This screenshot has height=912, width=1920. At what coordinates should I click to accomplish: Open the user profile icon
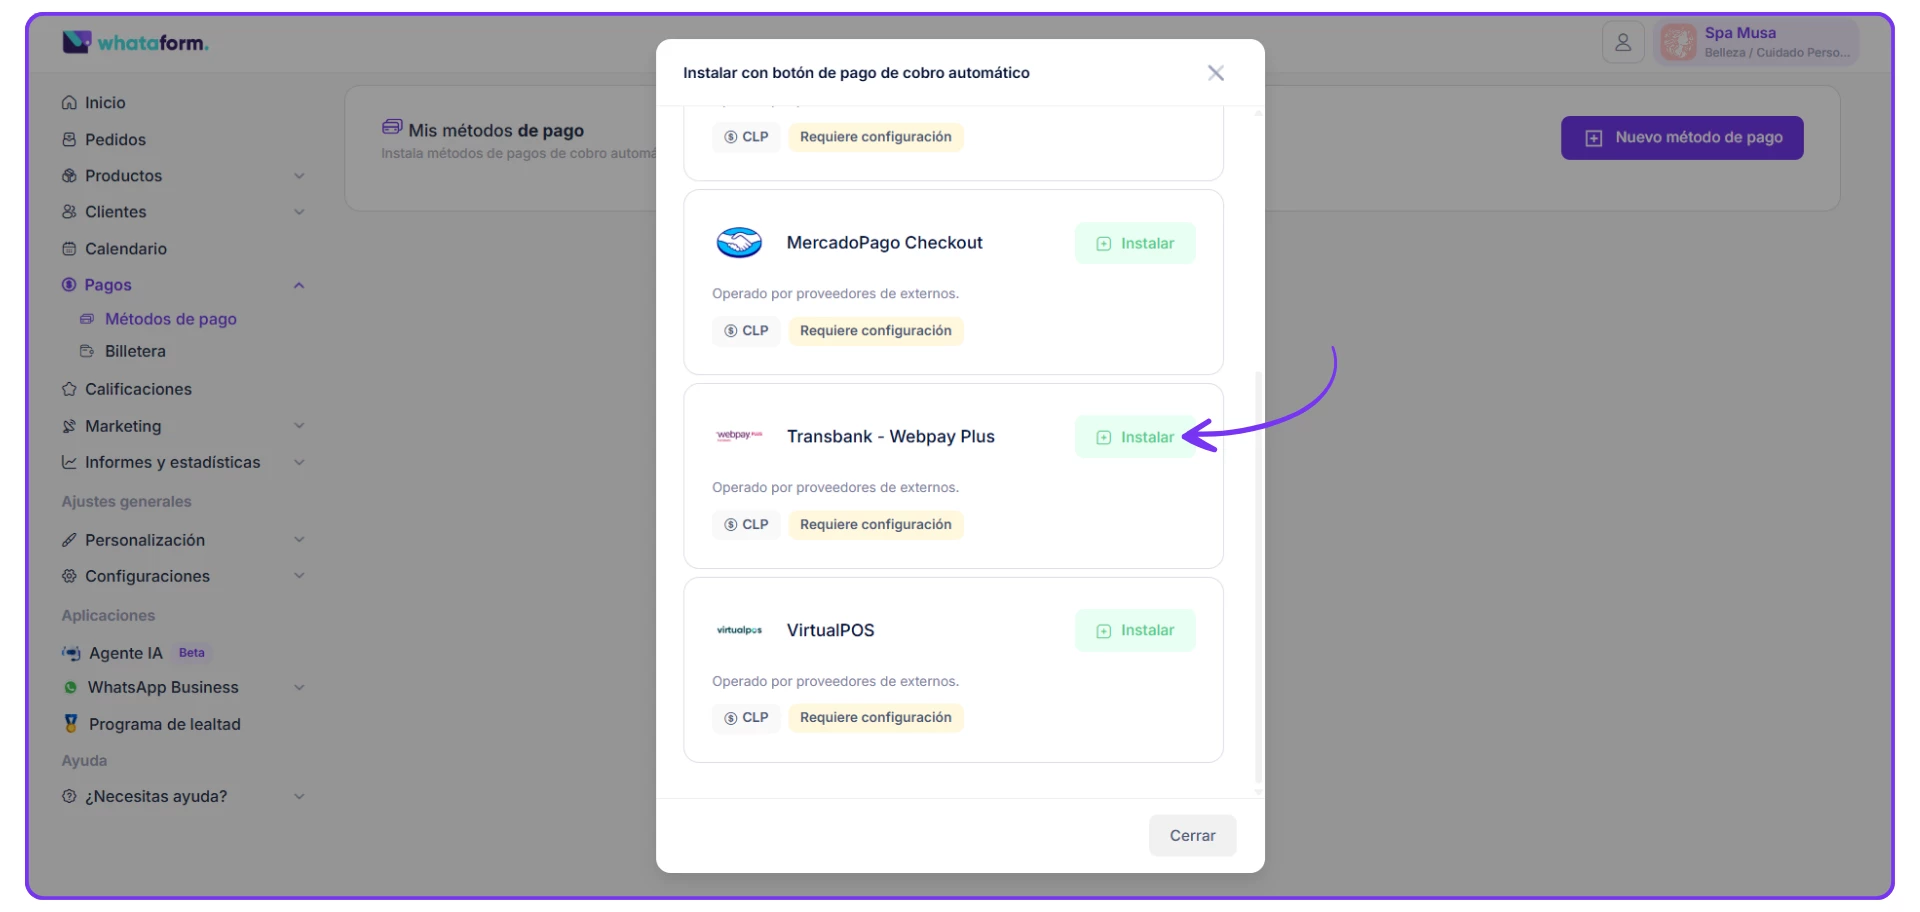pyautogui.click(x=1622, y=43)
